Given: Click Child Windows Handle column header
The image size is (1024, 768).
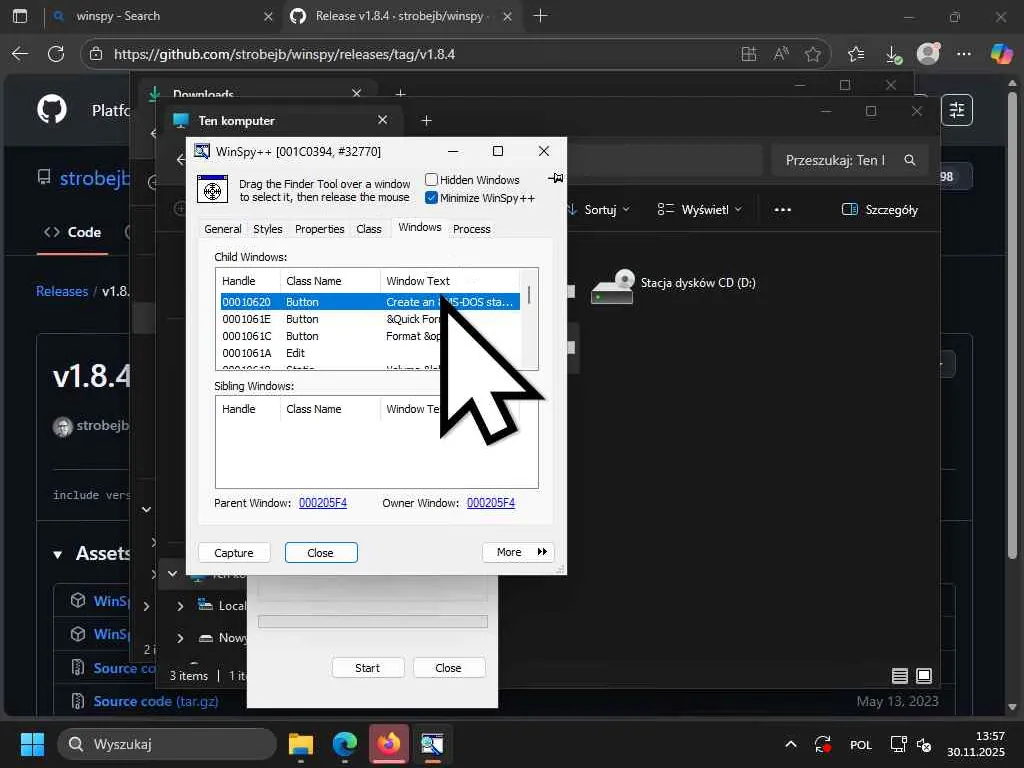Looking at the screenshot, I should coord(248,281).
